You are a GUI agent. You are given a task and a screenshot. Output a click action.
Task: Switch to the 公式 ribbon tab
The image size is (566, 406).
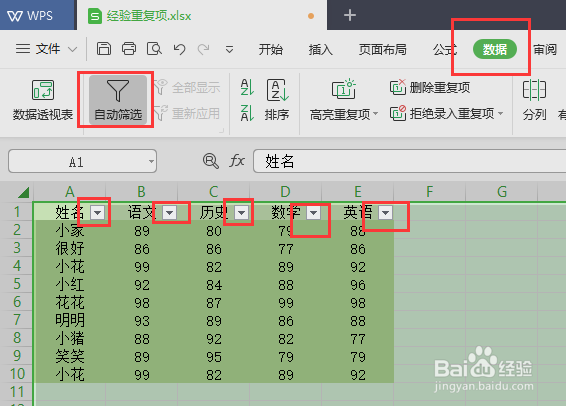point(445,49)
